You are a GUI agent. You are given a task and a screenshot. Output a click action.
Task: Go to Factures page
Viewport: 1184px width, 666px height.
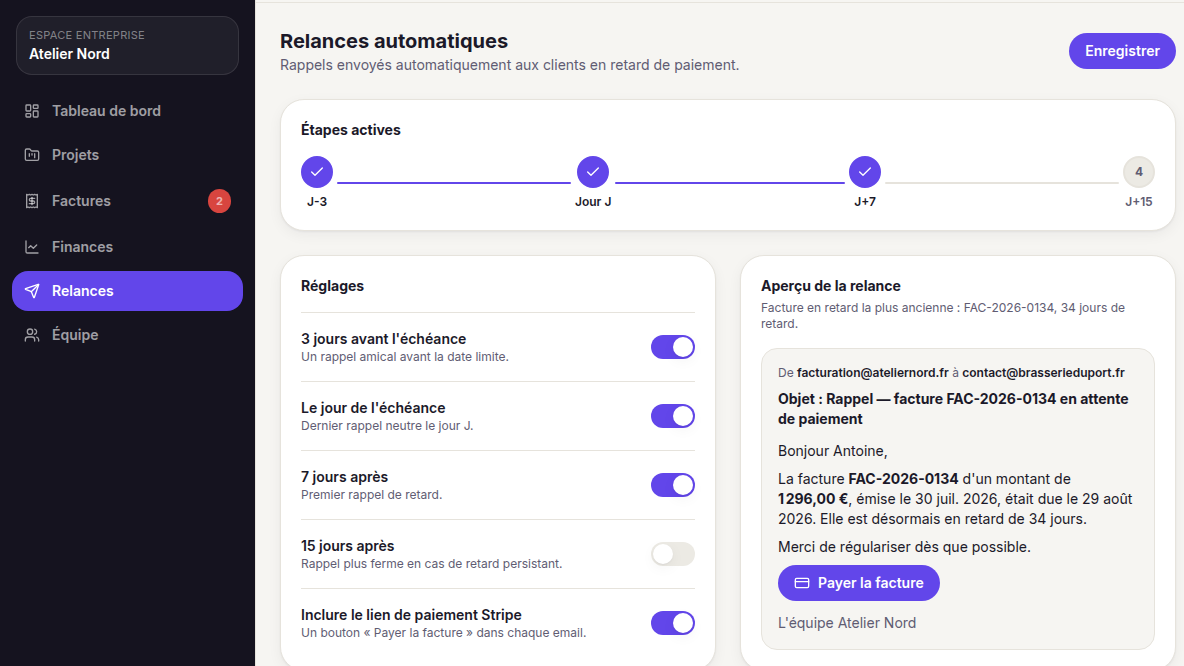point(128,201)
